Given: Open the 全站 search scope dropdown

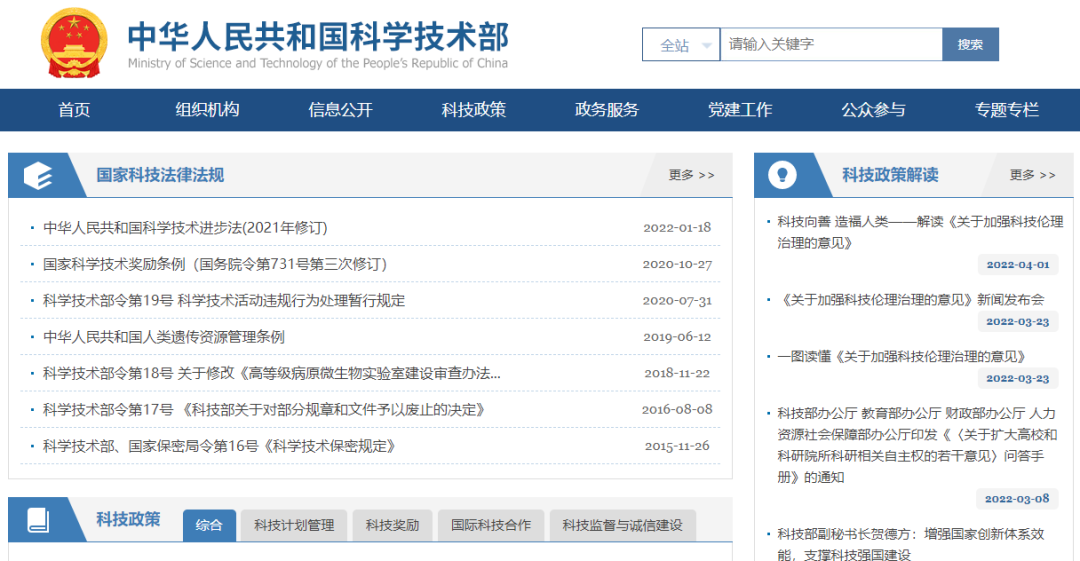Looking at the screenshot, I should [681, 45].
